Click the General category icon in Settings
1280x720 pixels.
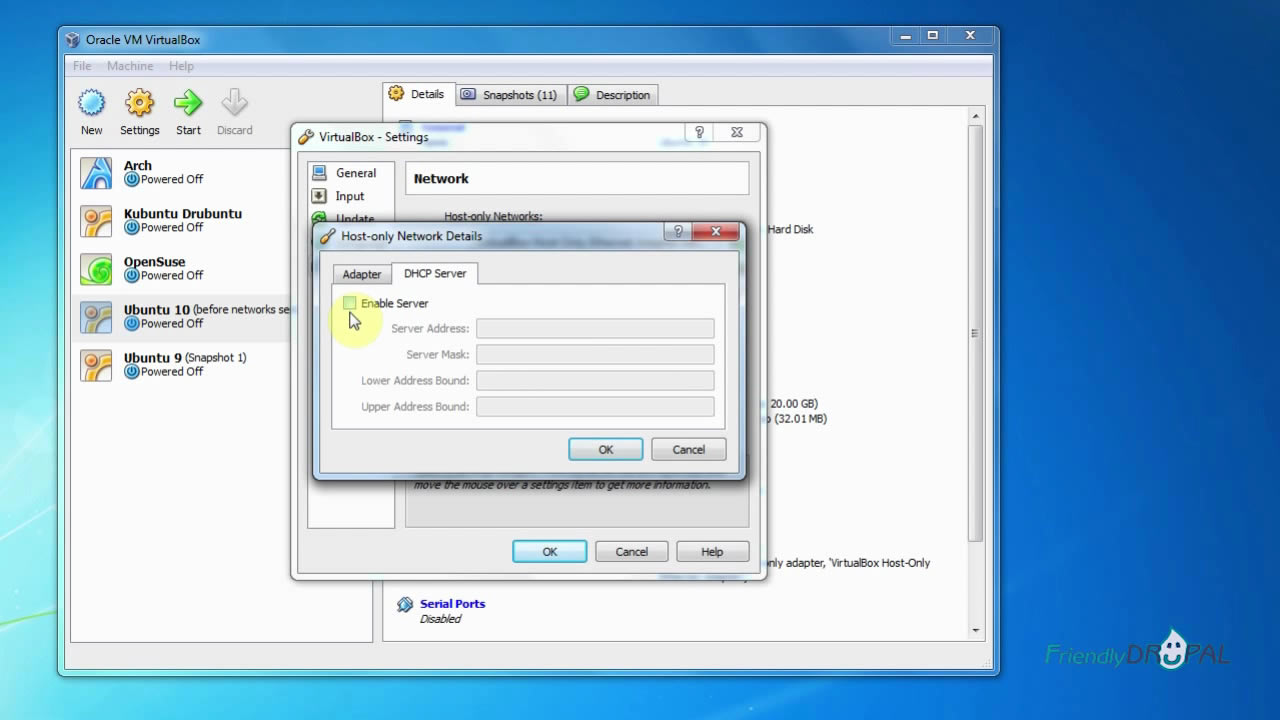click(x=319, y=173)
